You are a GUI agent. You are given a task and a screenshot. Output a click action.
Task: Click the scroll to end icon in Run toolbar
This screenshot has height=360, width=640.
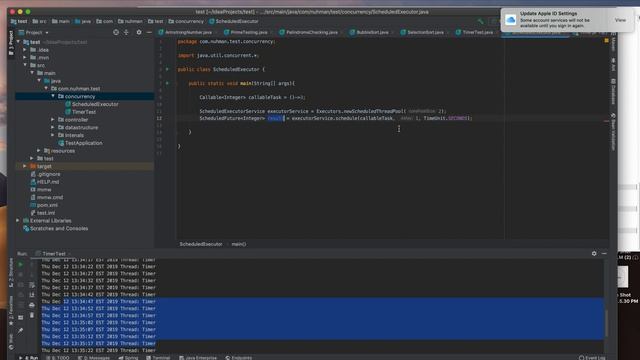coord(32,295)
